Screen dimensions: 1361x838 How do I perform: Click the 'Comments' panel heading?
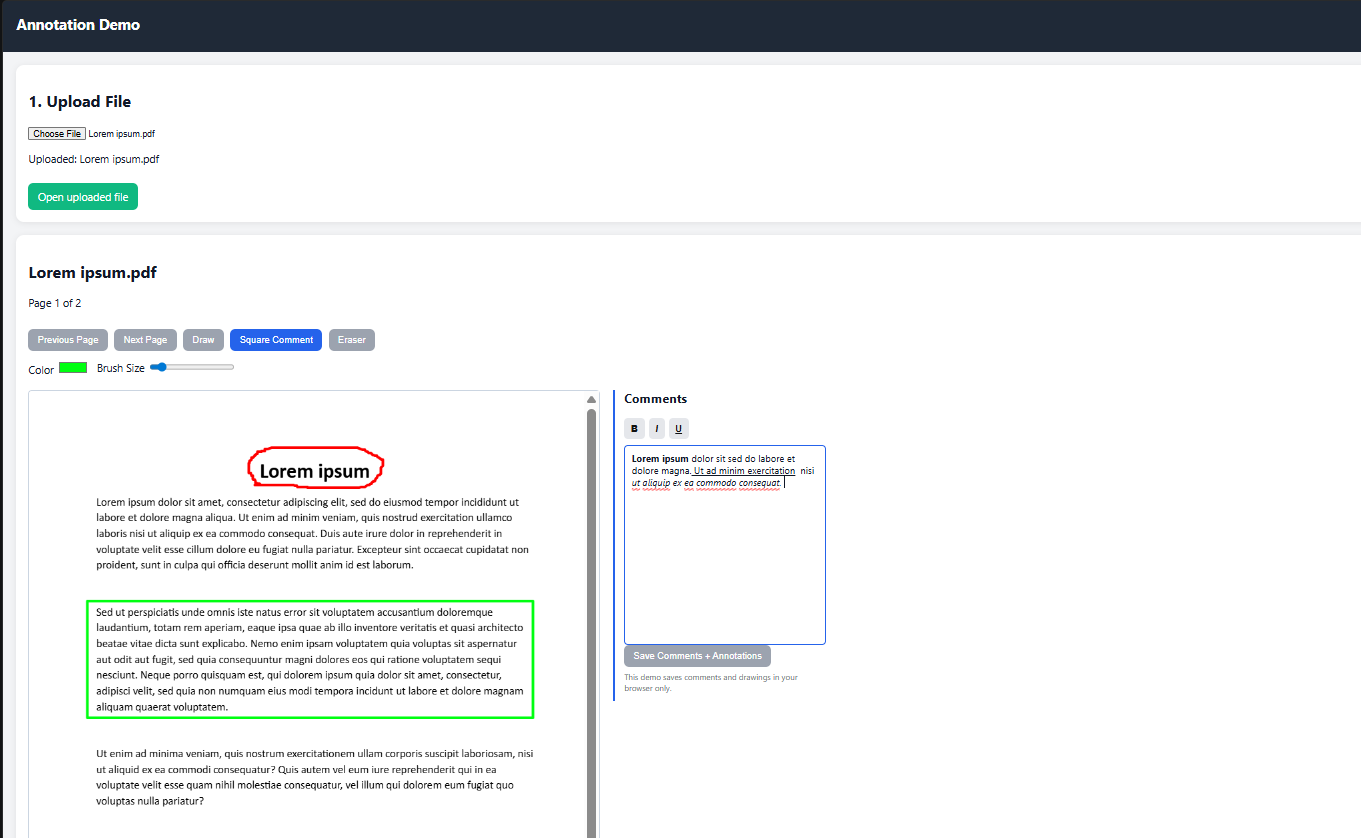(656, 399)
